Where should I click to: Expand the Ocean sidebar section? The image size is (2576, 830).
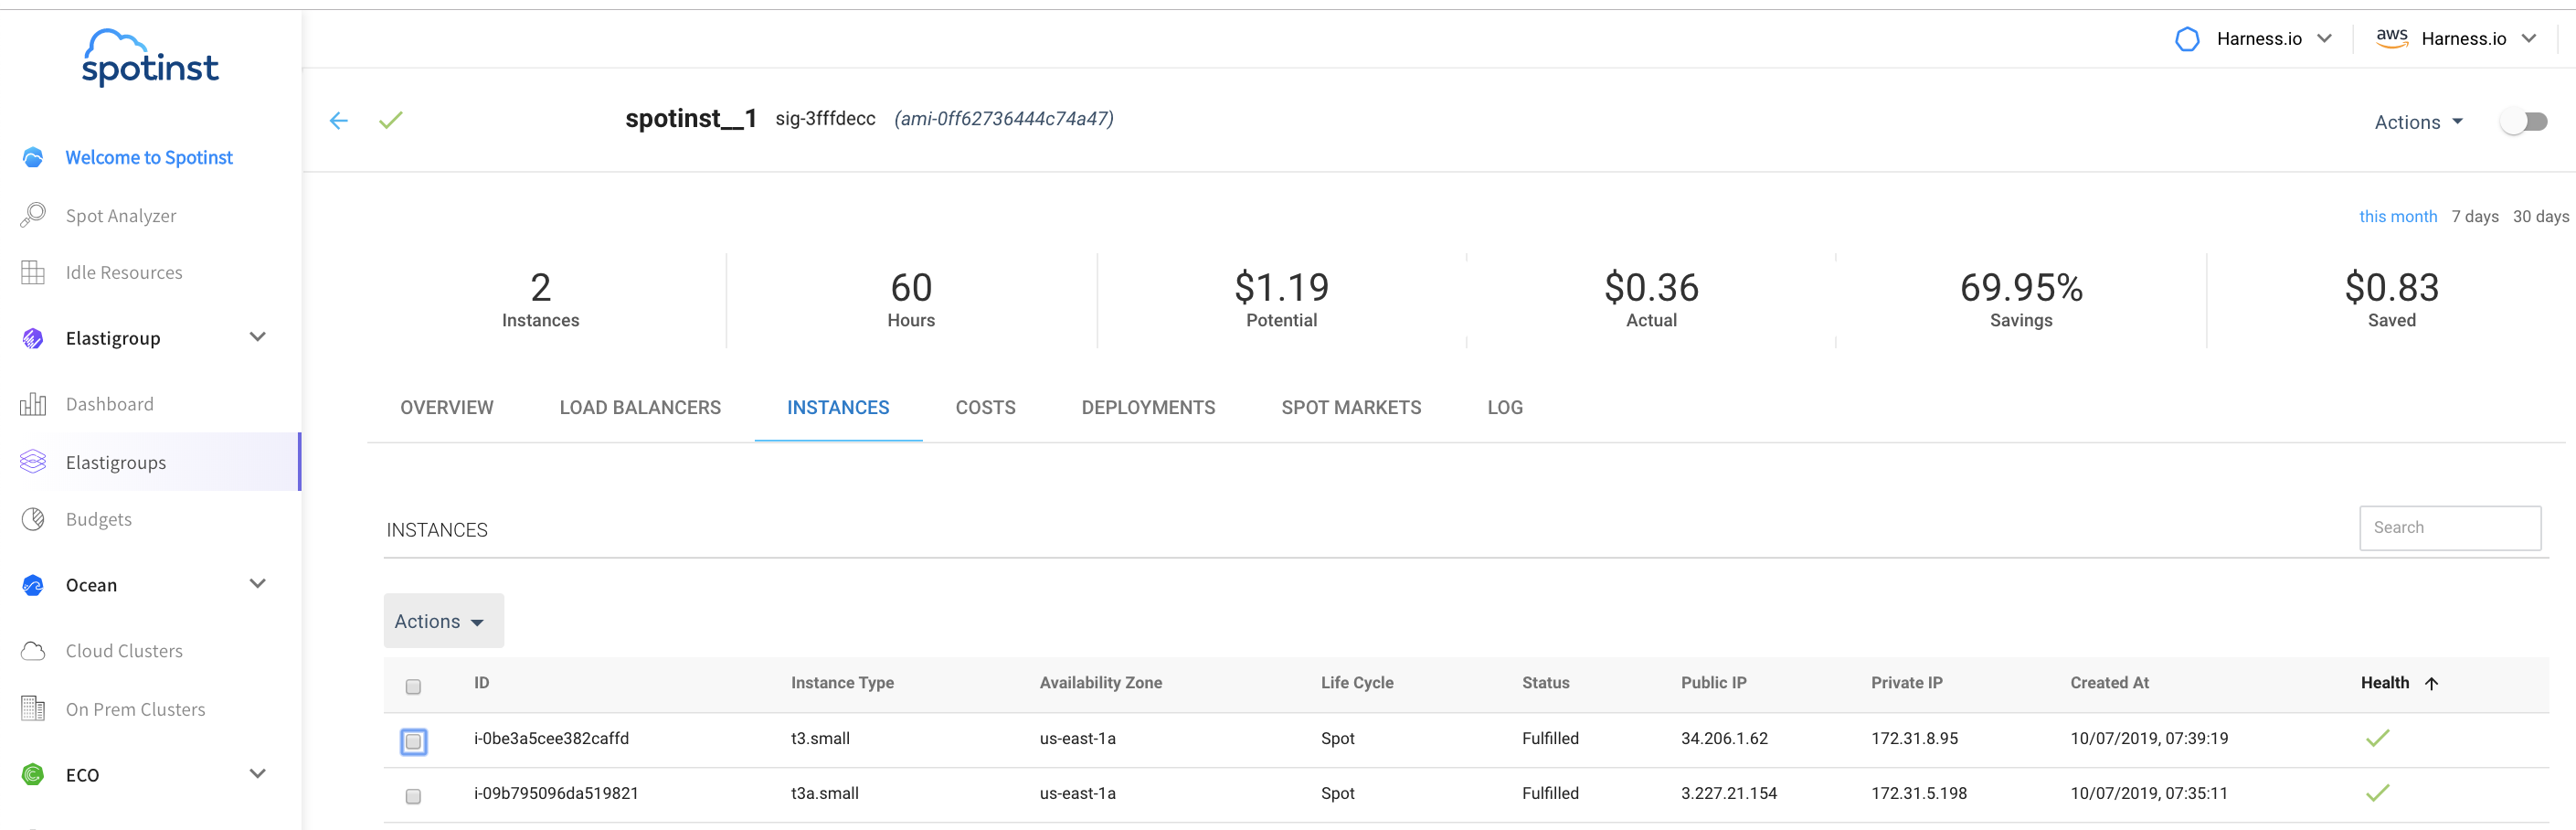(257, 584)
